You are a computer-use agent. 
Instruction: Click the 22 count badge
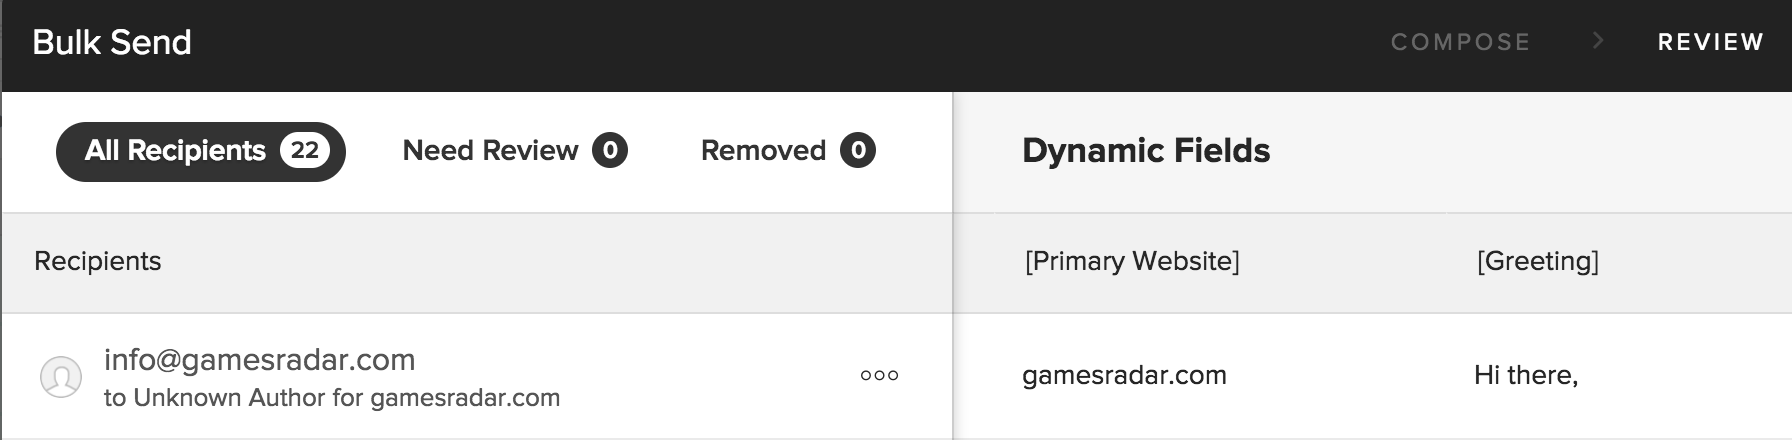305,151
